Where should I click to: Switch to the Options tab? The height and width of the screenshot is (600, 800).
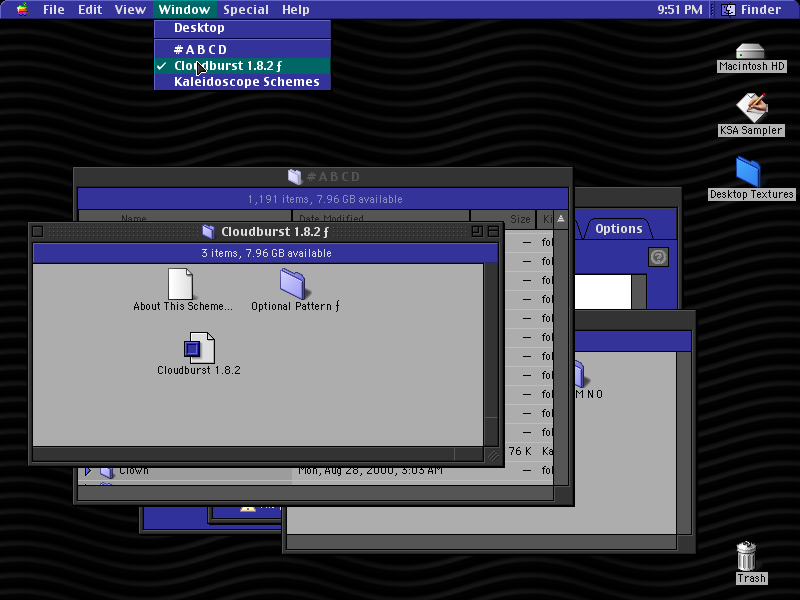click(618, 229)
